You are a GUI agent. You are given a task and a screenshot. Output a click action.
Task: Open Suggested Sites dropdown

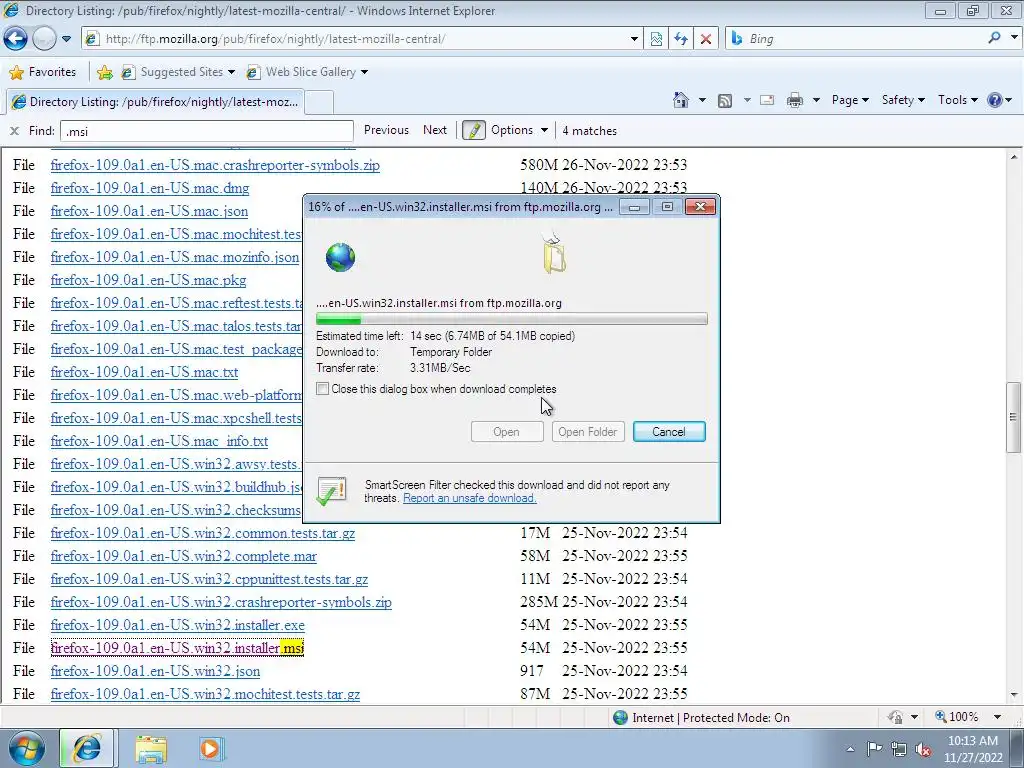(178, 72)
